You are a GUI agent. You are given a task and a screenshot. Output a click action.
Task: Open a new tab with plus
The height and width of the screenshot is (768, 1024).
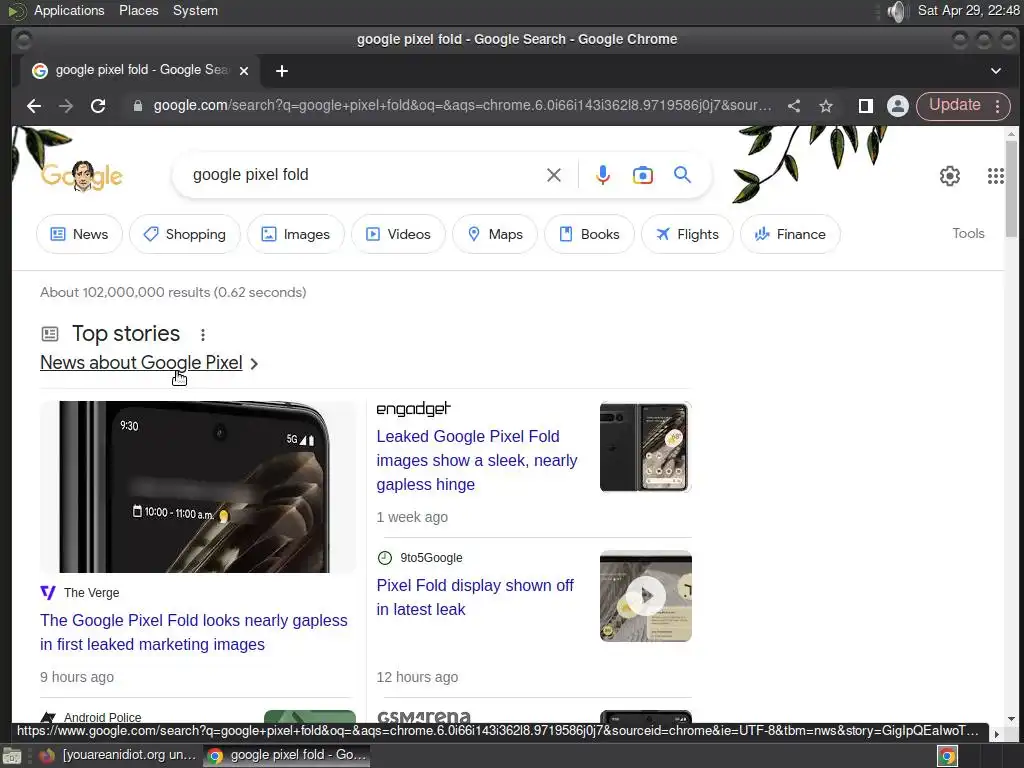[281, 71]
